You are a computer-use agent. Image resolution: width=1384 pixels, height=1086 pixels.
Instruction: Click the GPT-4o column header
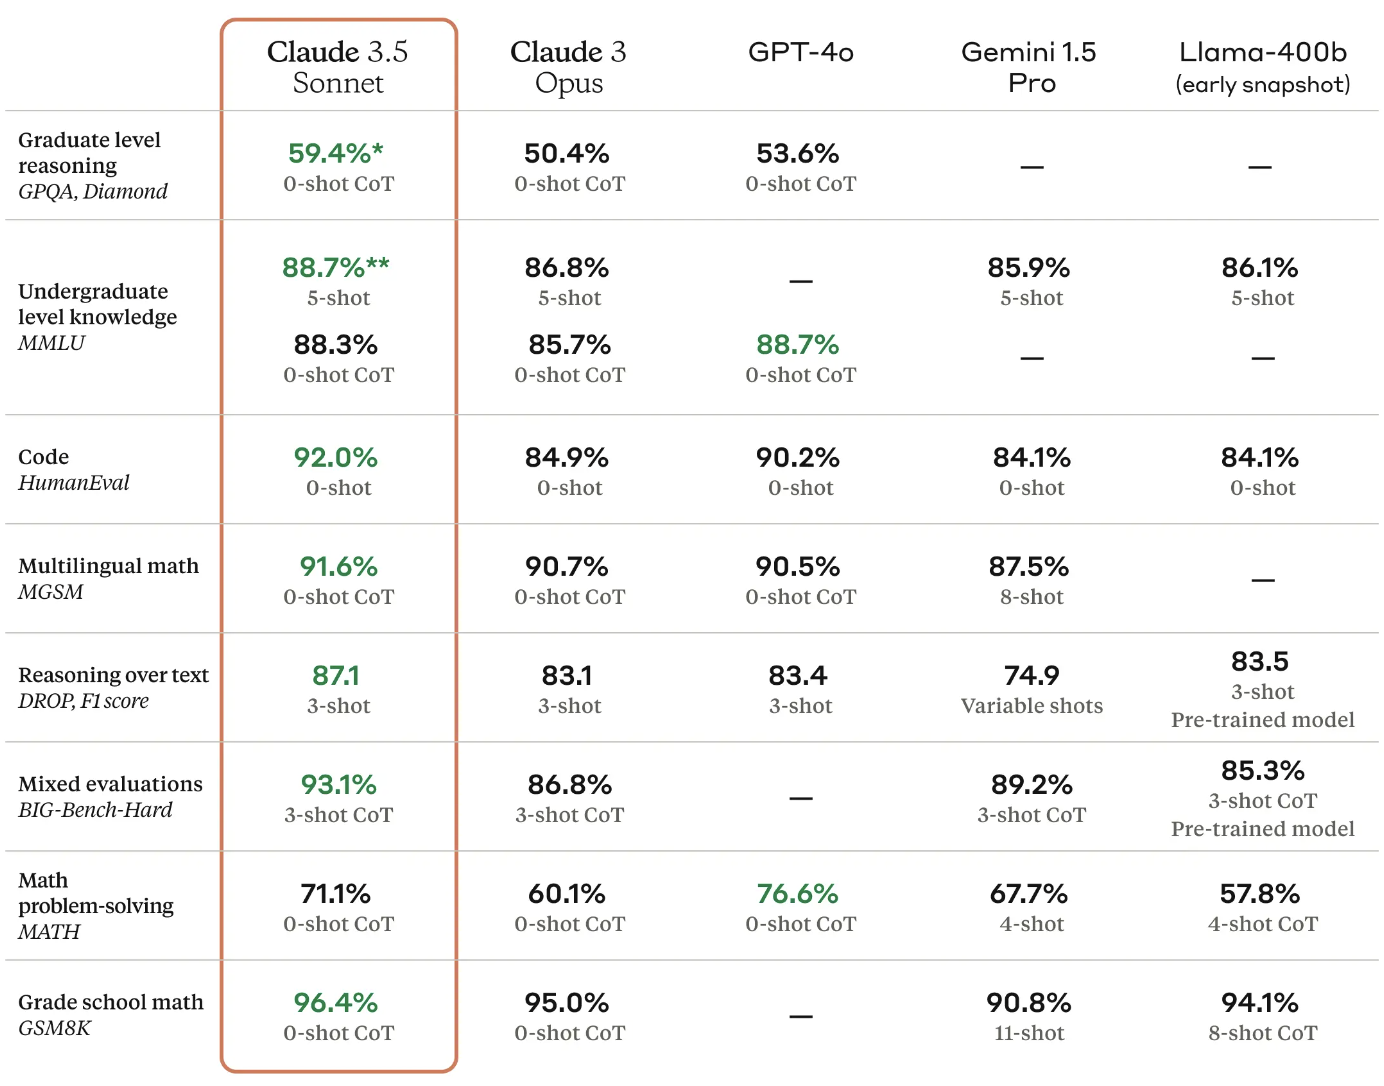point(800,52)
